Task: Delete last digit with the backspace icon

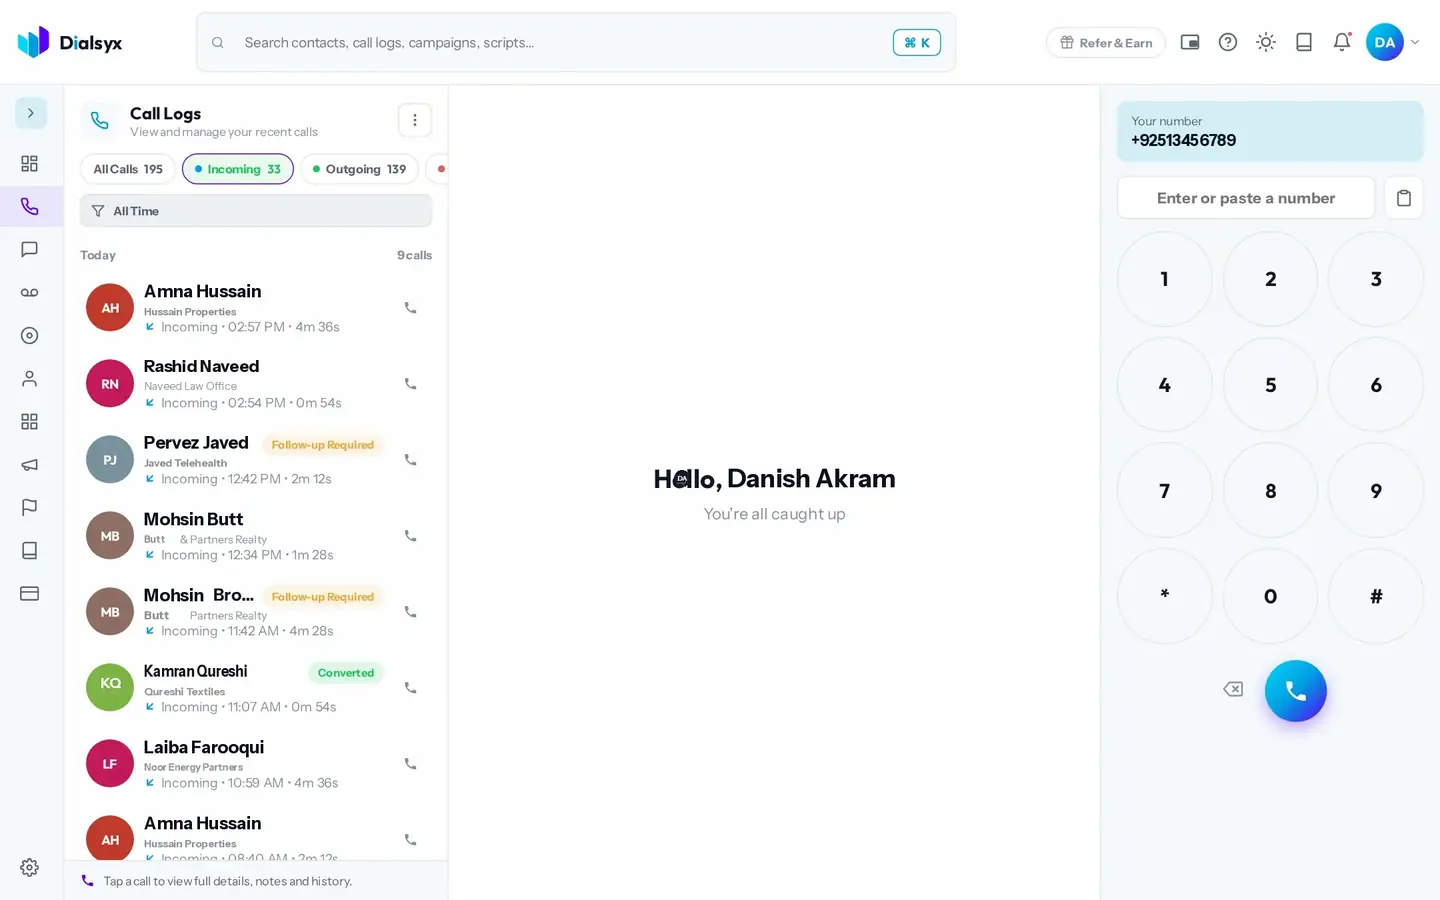Action: [x=1233, y=689]
